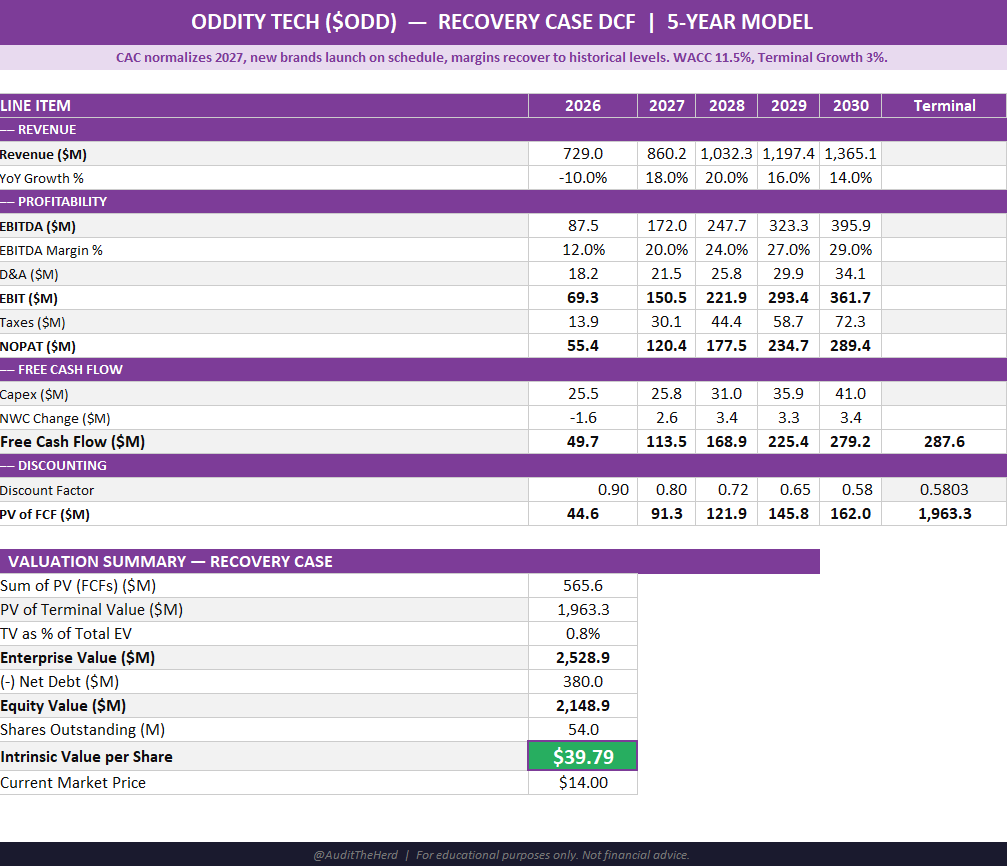Select the Net Debt value 380.0
This screenshot has width=1007, height=866.
(x=582, y=682)
